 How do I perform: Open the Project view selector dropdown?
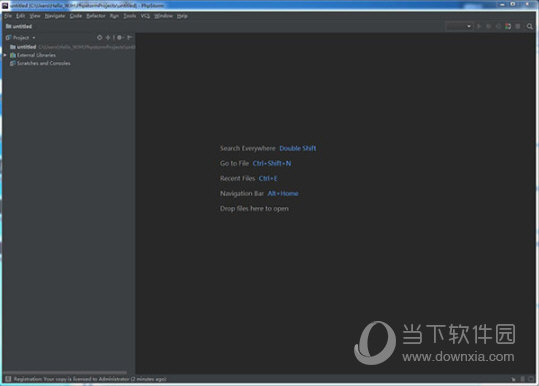[x=21, y=37]
